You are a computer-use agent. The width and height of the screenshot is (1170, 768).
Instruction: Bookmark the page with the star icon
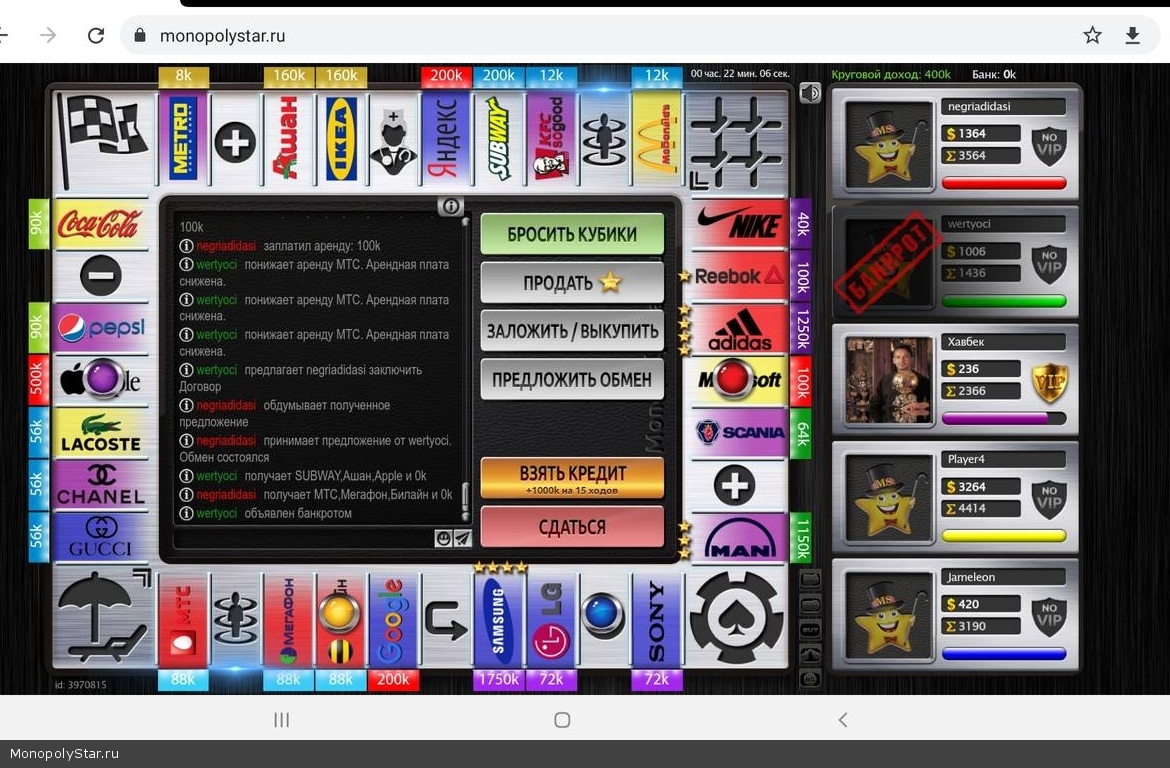[x=1092, y=35]
